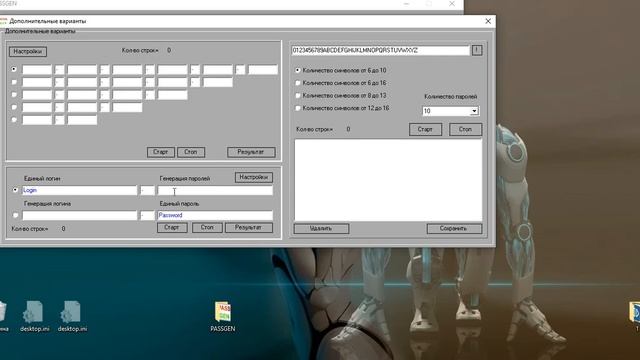Close the PASSGEN main window behind
The width and height of the screenshot is (640, 360).
452,4
